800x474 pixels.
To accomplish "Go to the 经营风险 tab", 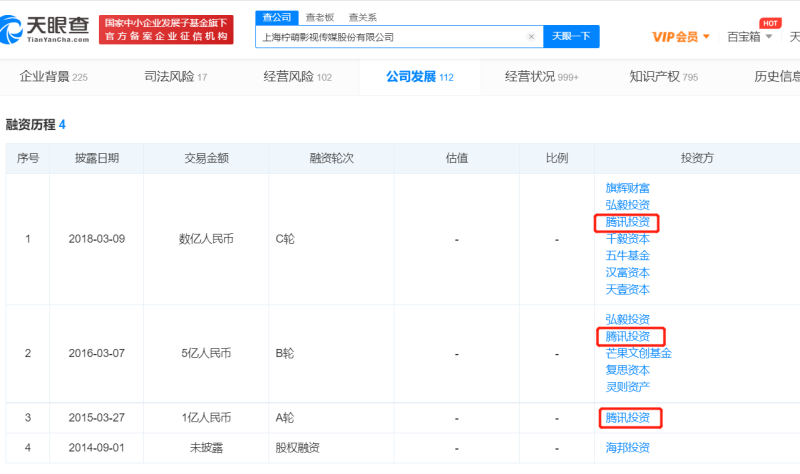I will point(297,76).
